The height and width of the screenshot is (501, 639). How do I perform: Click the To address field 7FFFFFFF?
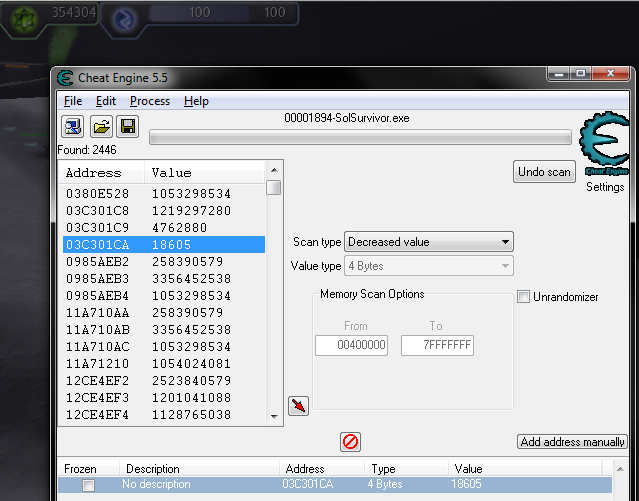[437, 345]
